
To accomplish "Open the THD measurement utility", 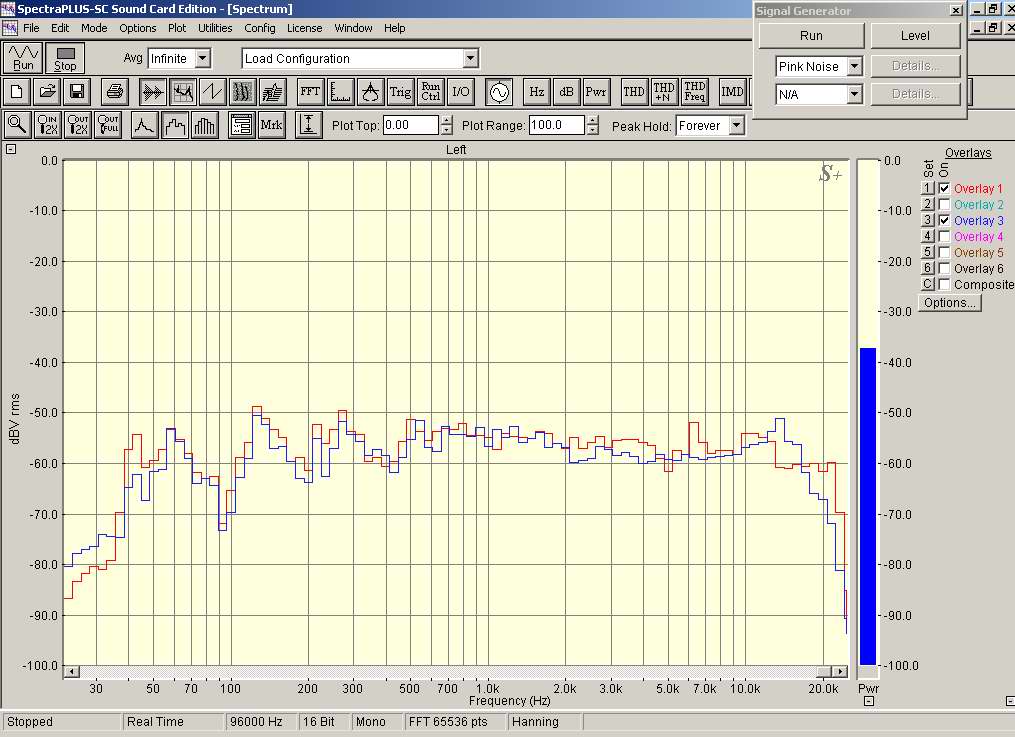I will [634, 92].
